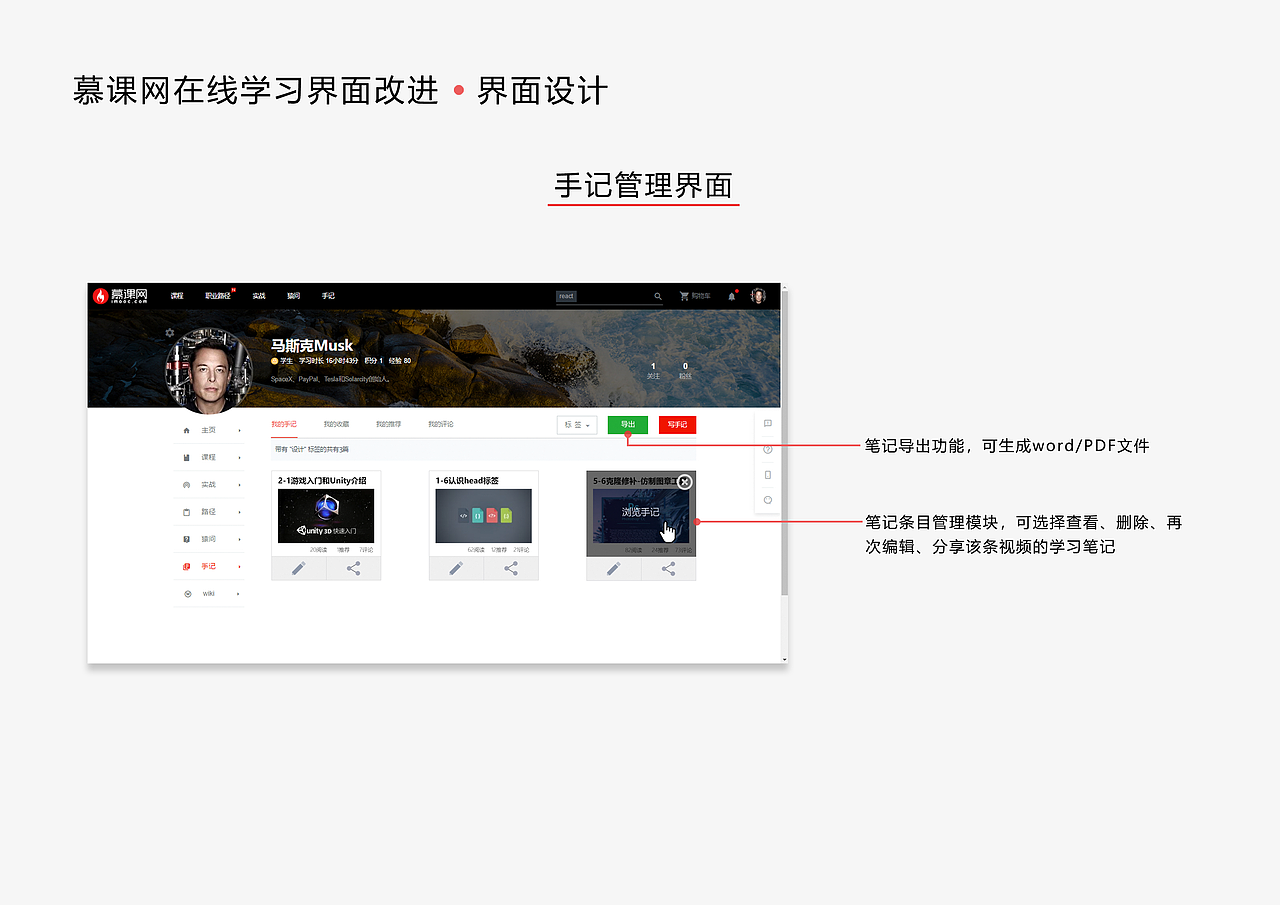This screenshot has width=1280, height=905.
Task: View the 关注 following count
Action: [x=653, y=371]
